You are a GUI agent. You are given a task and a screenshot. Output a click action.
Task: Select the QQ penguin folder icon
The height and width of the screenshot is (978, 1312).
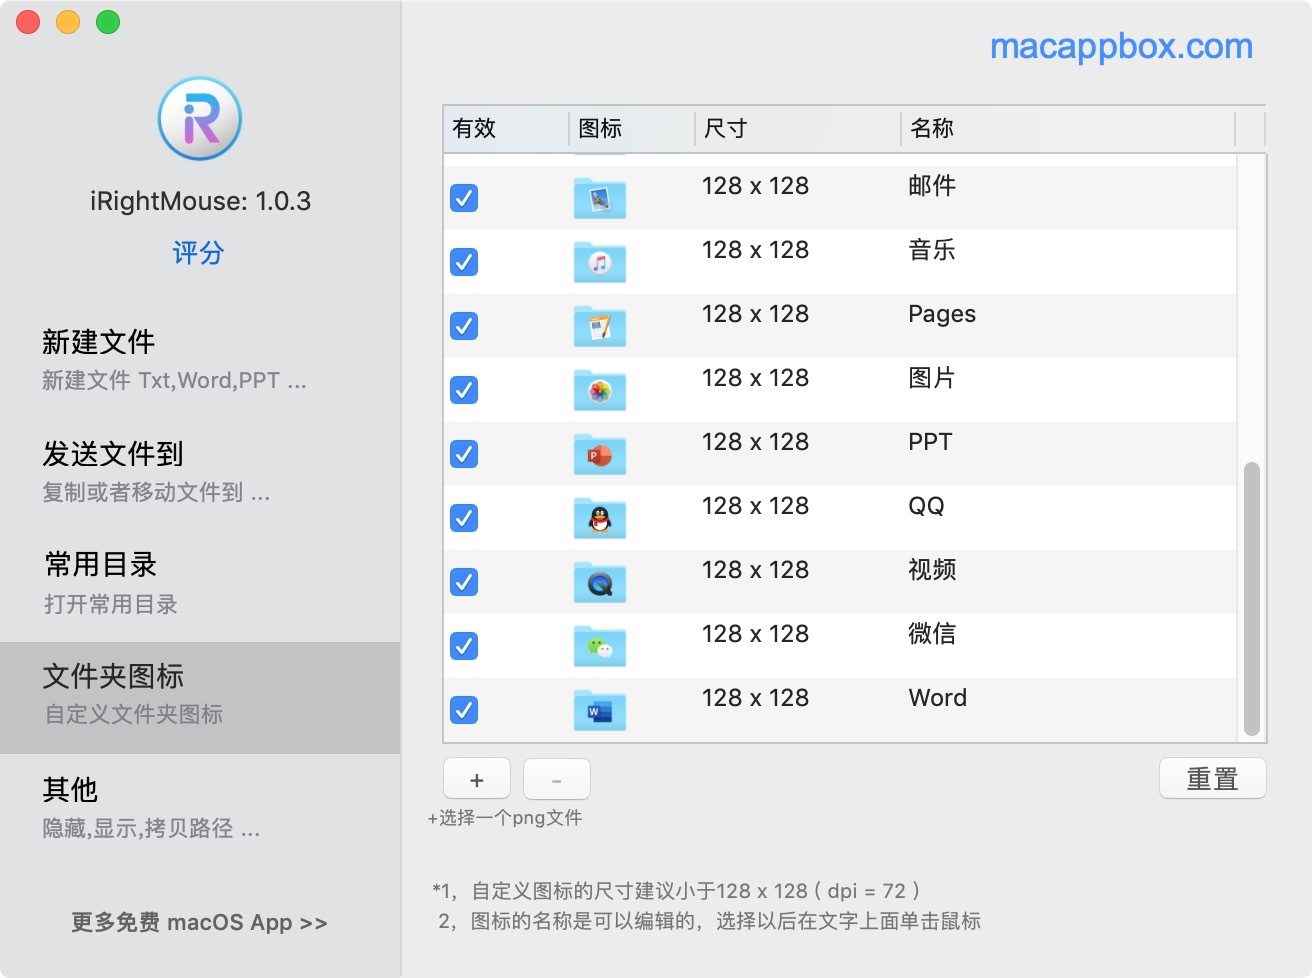click(600, 518)
